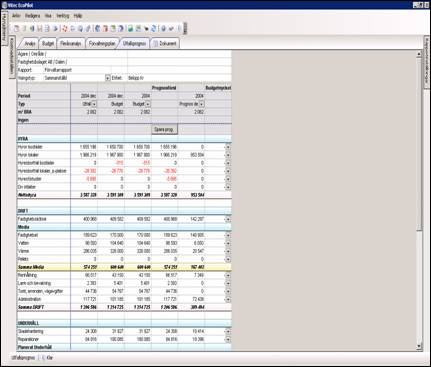Switch to the Dokument tab

point(165,44)
